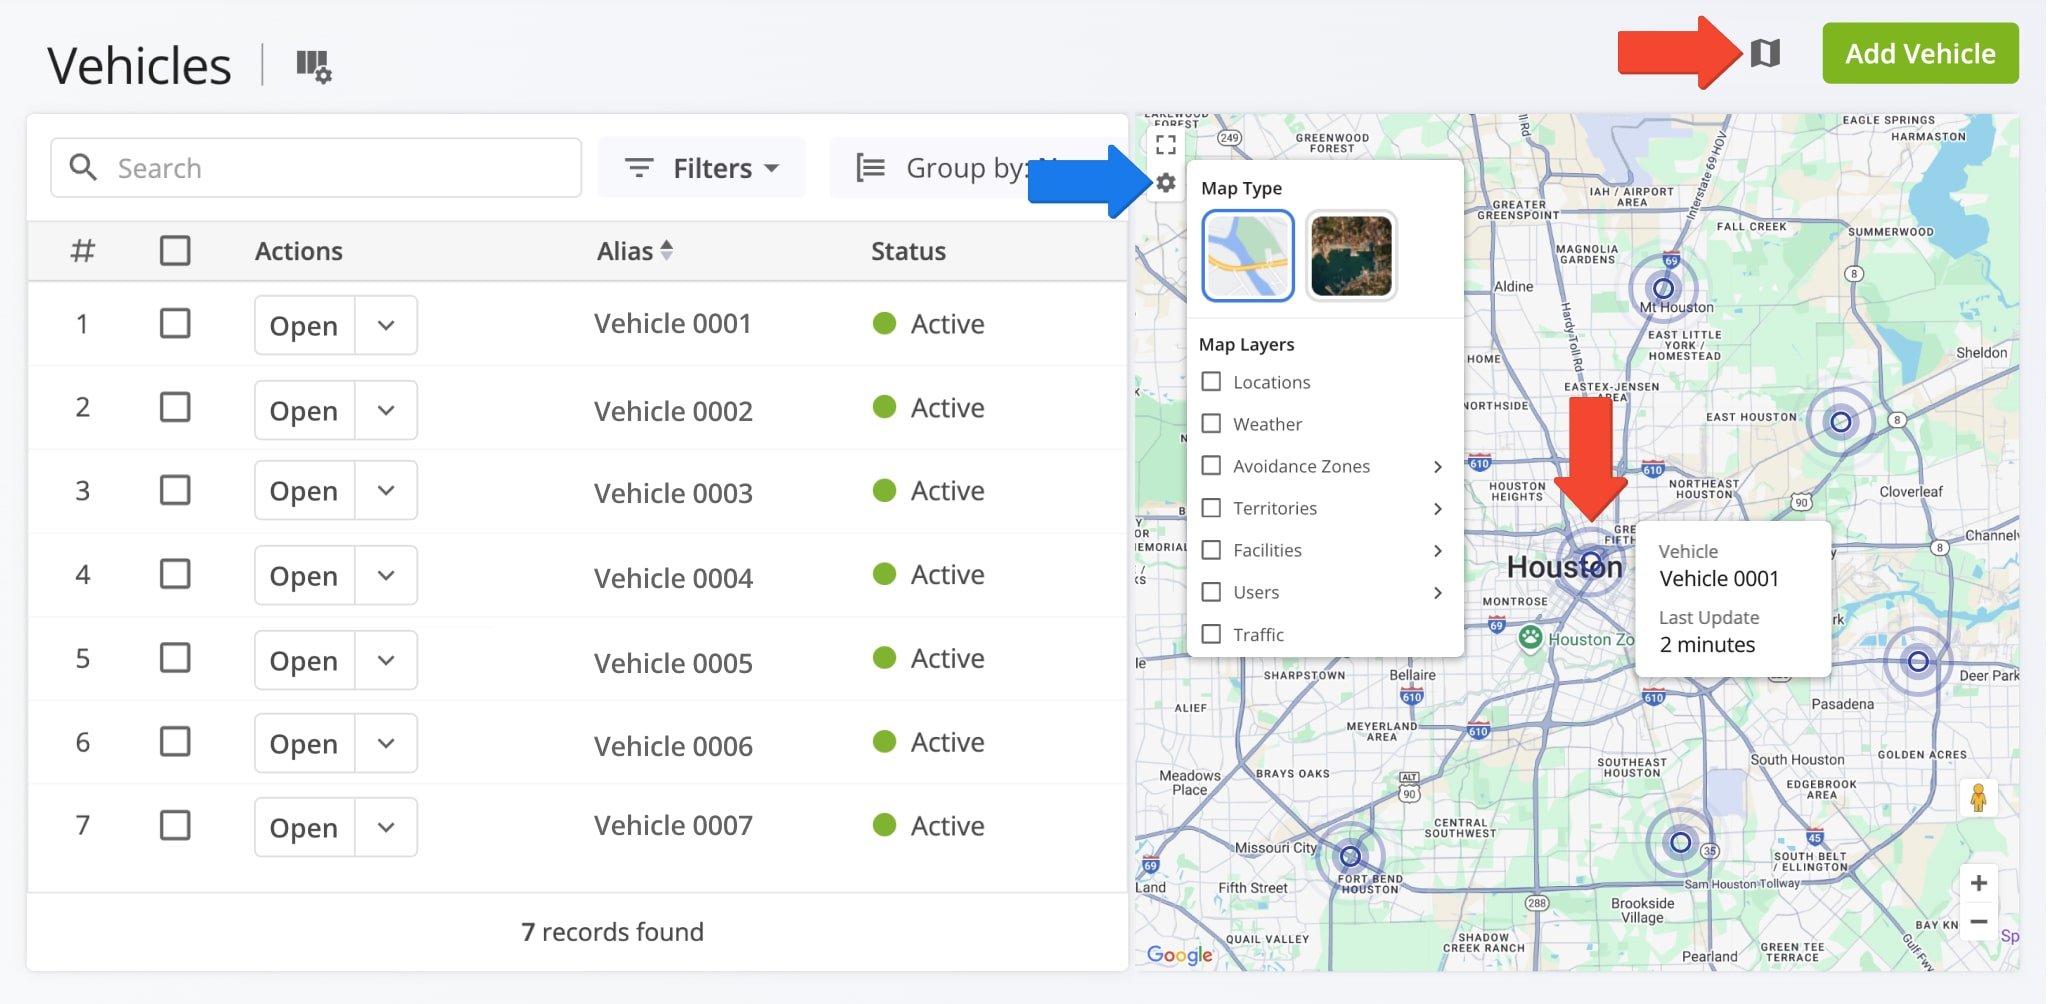Open Vehicle 0003's record with its Open button
Image resolution: width=2048 pixels, height=1004 pixels.
click(x=302, y=490)
